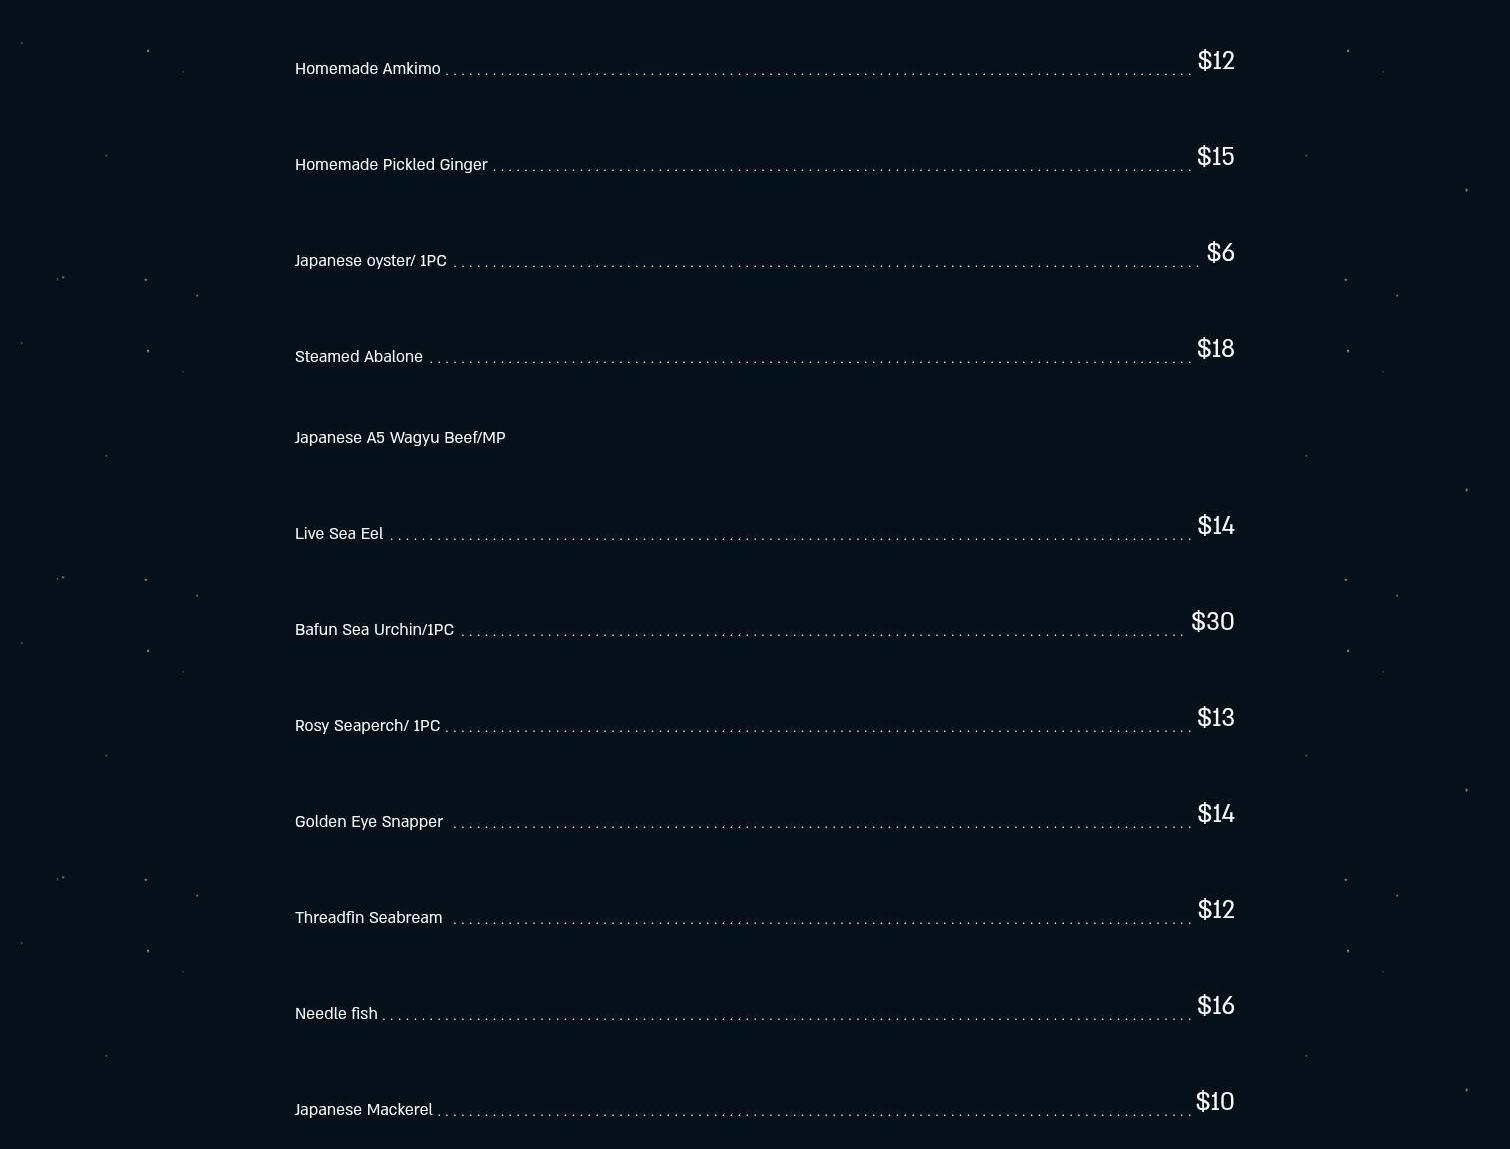
Task: Click the Rosy Seaperch/ 1PC item
Action: [x=367, y=726]
